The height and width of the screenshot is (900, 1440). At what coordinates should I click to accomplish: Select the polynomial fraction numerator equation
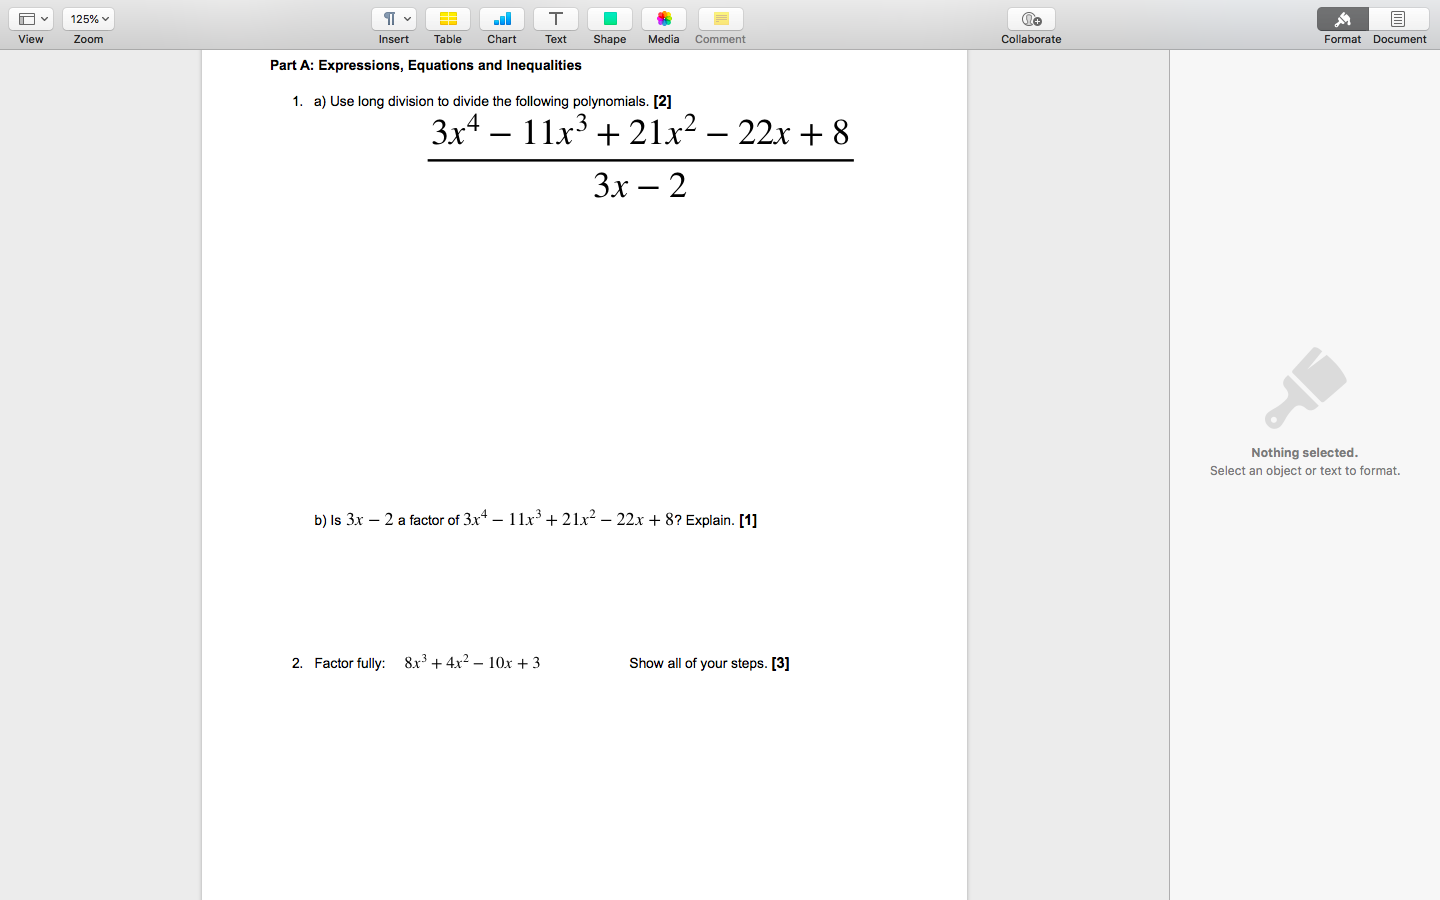pyautogui.click(x=640, y=132)
